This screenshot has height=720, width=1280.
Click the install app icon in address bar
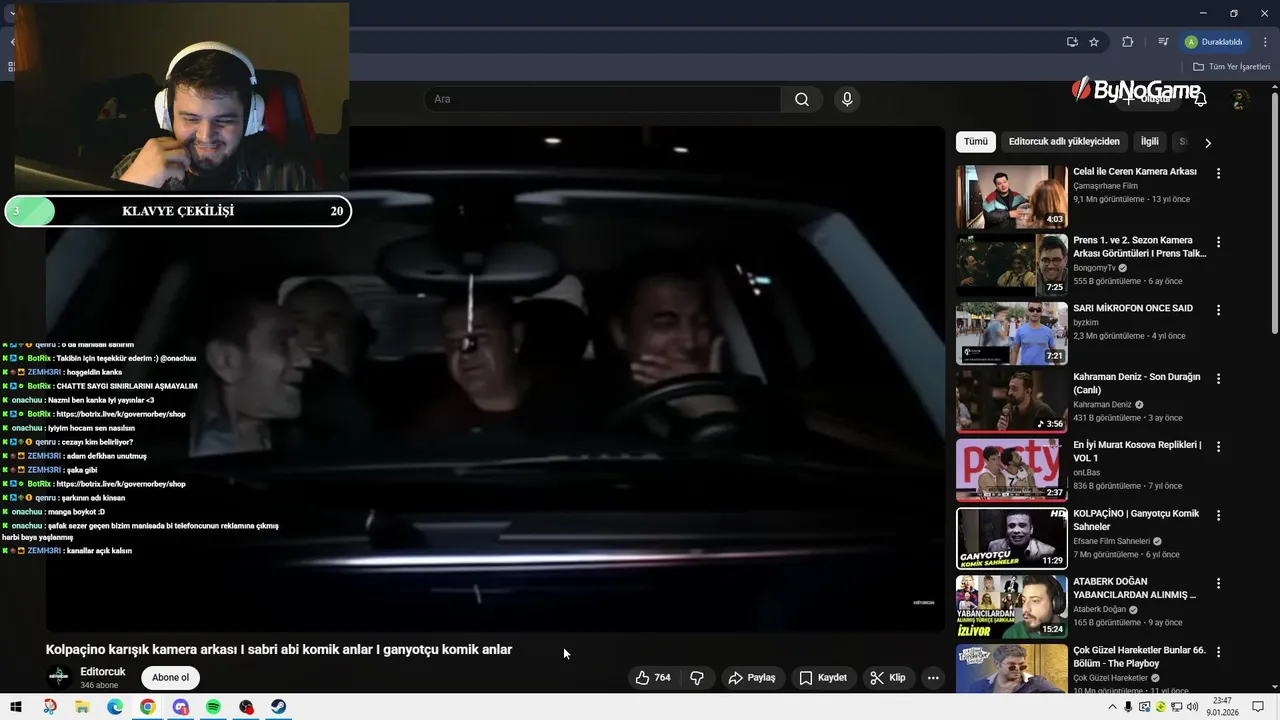(x=1072, y=42)
